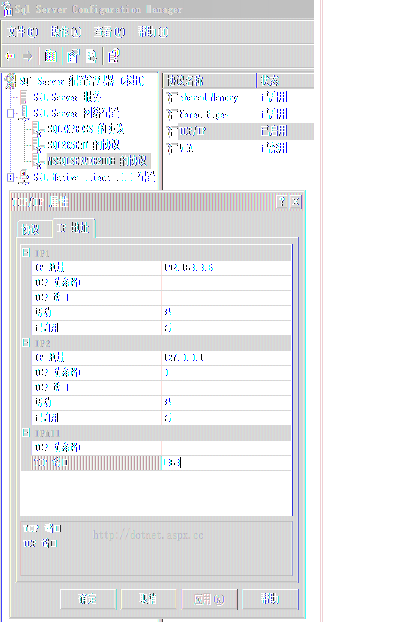Select the SQL Native Client Configuration tree label
Viewport: 419px width, 622px height.
tap(94, 177)
